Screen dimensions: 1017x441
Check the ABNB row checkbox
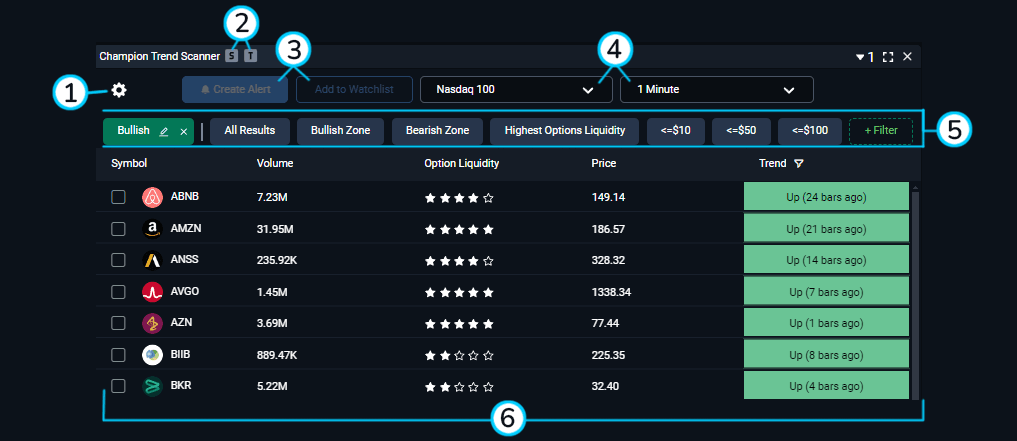click(x=118, y=197)
